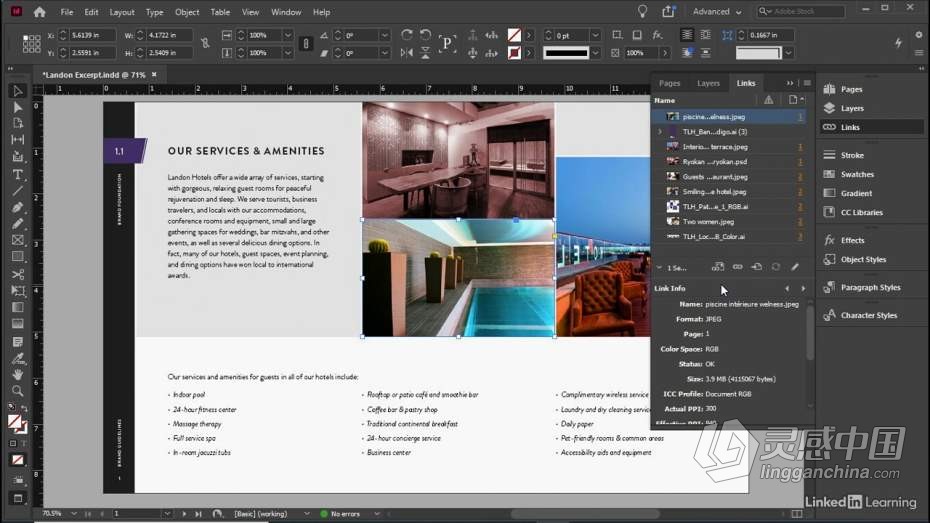Open rotation angle dropdown
930x523 pixels.
coord(385,35)
